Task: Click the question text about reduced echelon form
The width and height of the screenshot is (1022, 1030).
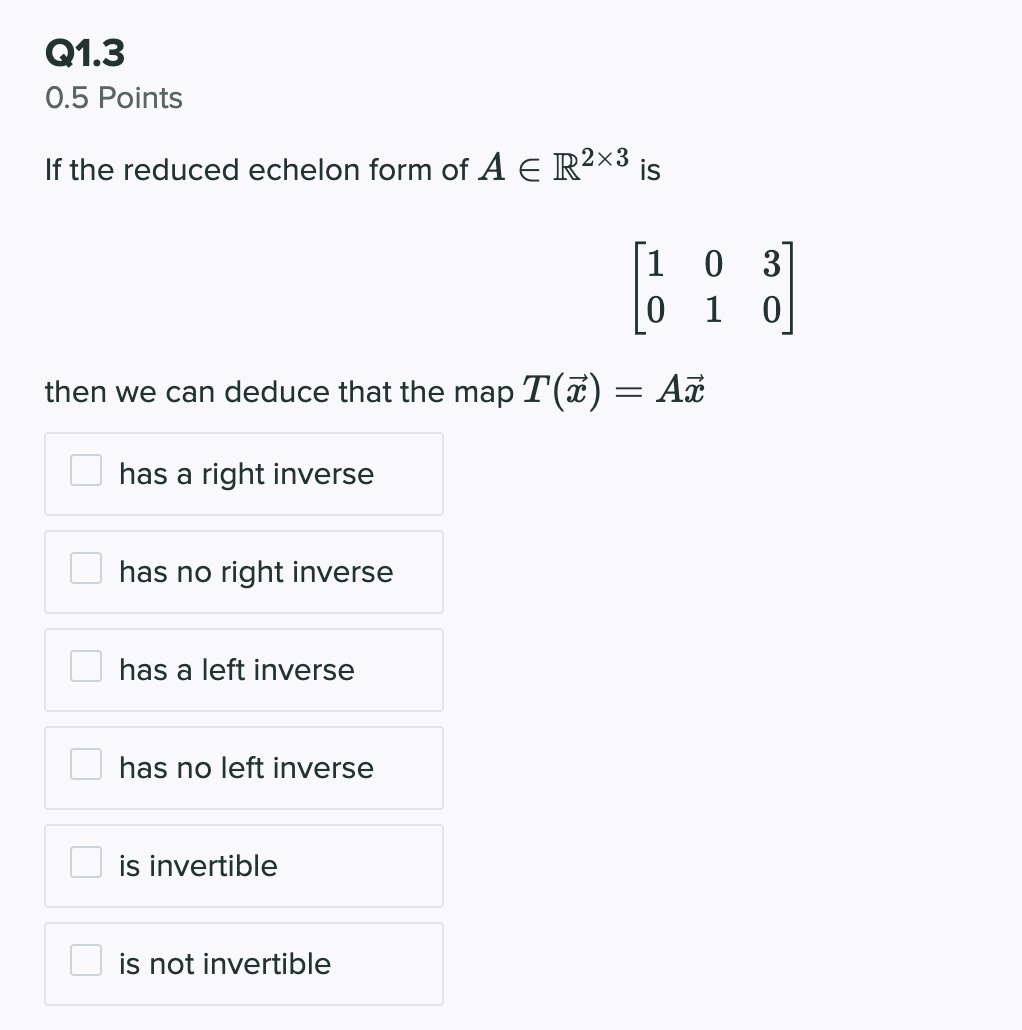Action: point(350,169)
